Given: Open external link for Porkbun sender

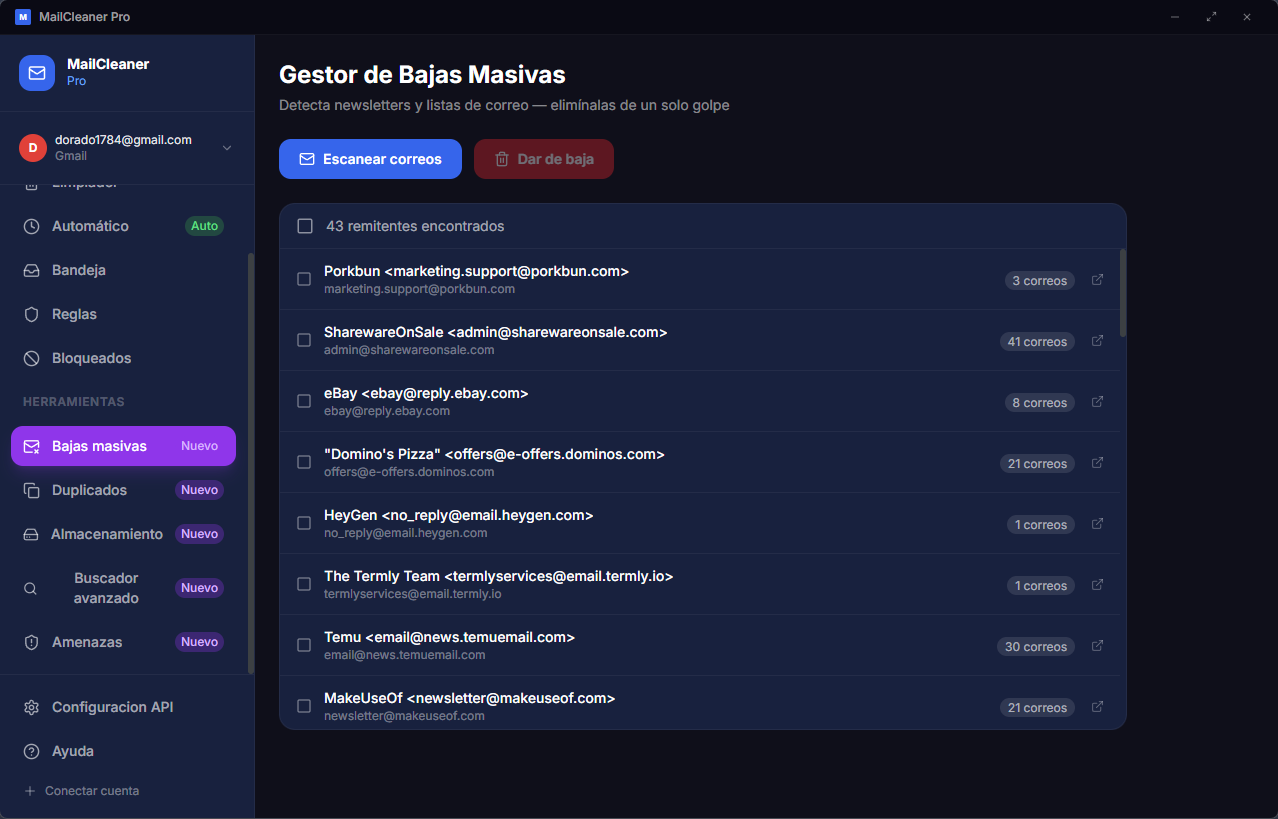Looking at the screenshot, I should click(x=1097, y=280).
